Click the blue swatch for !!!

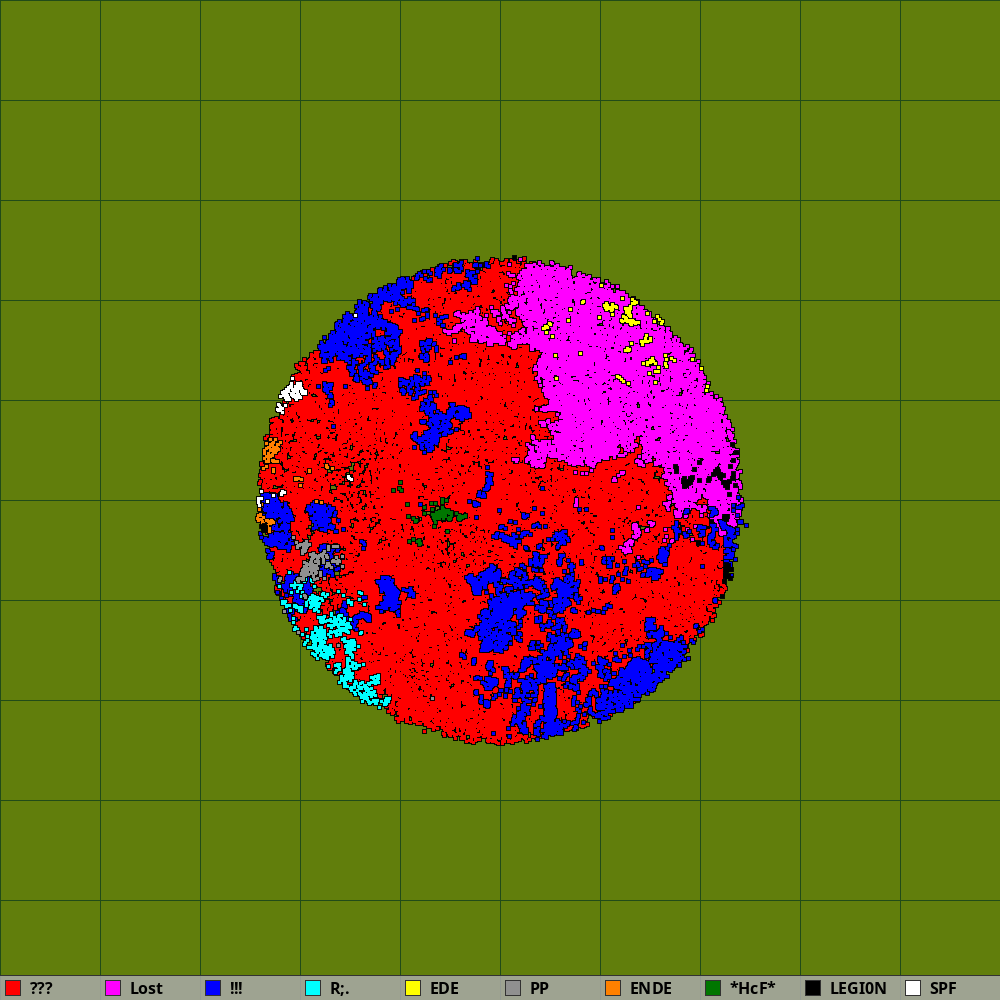(x=213, y=988)
